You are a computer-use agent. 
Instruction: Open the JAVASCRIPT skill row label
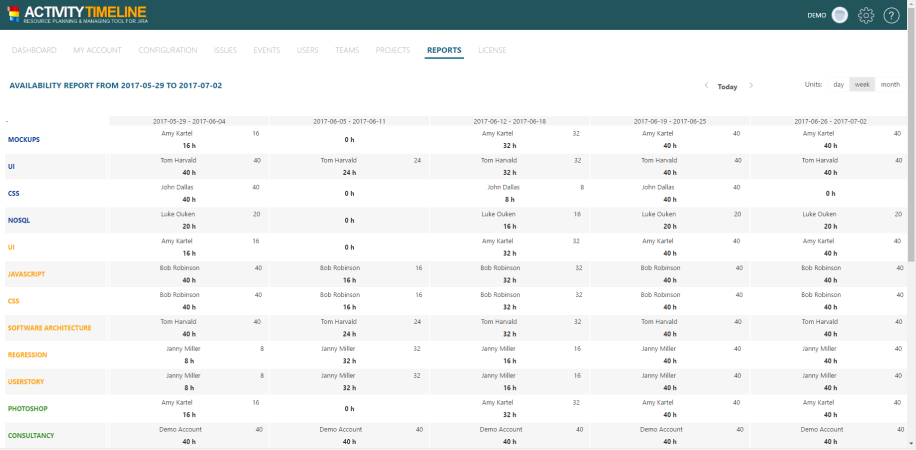point(26,274)
